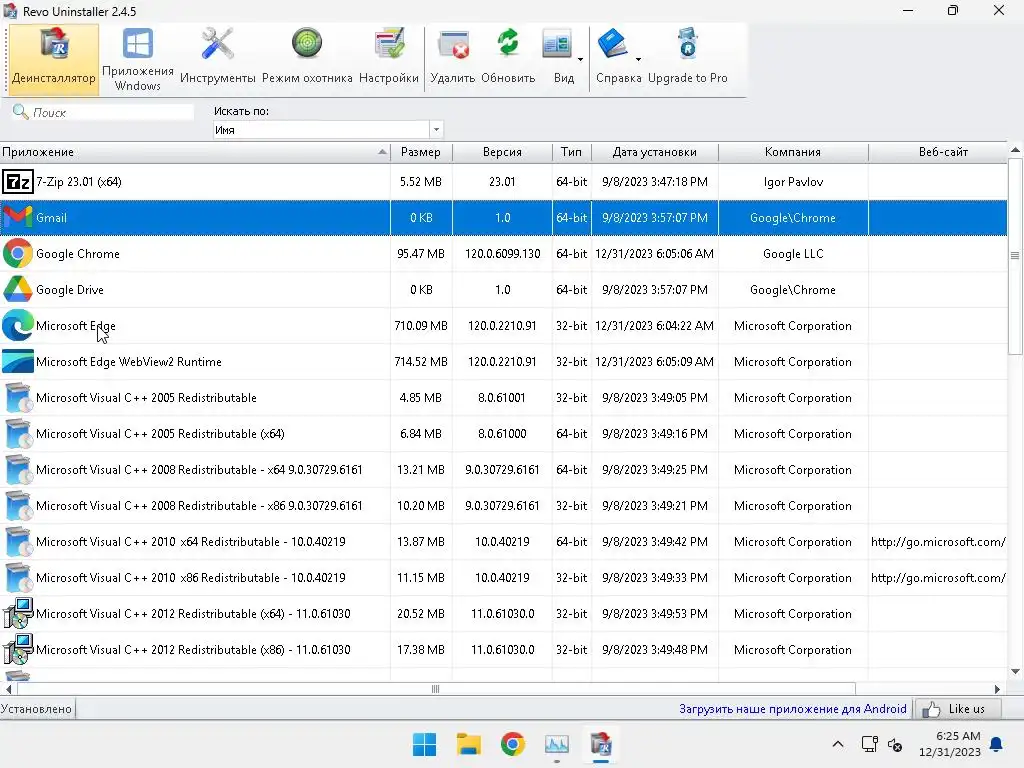Expand the Вид dropdown arrow

pos(580,60)
